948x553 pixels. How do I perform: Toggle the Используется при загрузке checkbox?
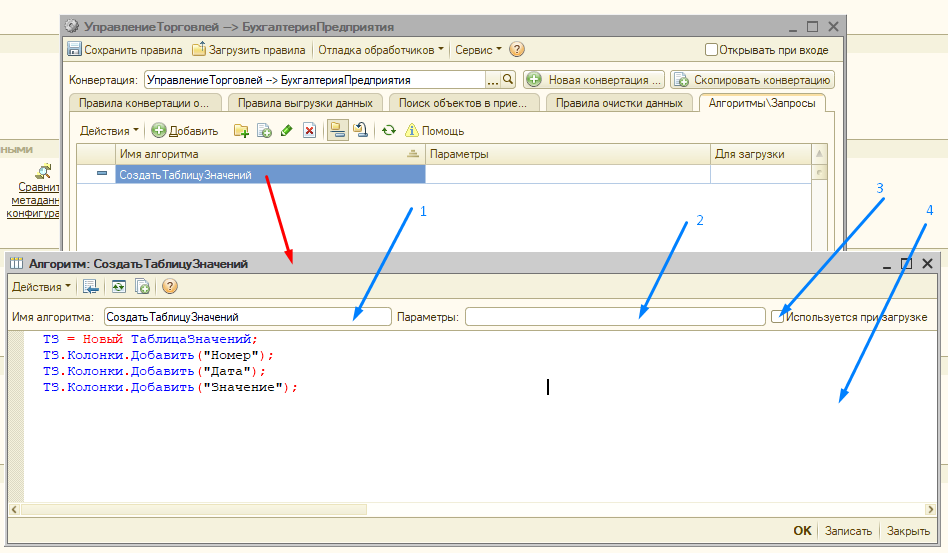coord(778,316)
